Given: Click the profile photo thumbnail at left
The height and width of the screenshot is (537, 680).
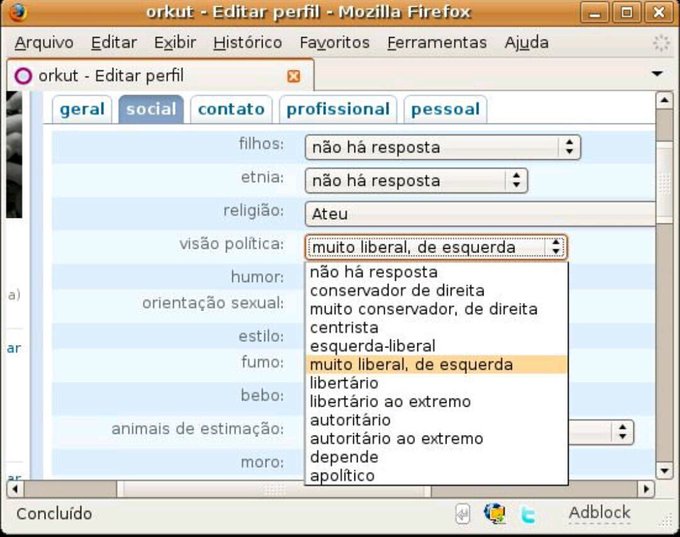Looking at the screenshot, I should click(14, 154).
